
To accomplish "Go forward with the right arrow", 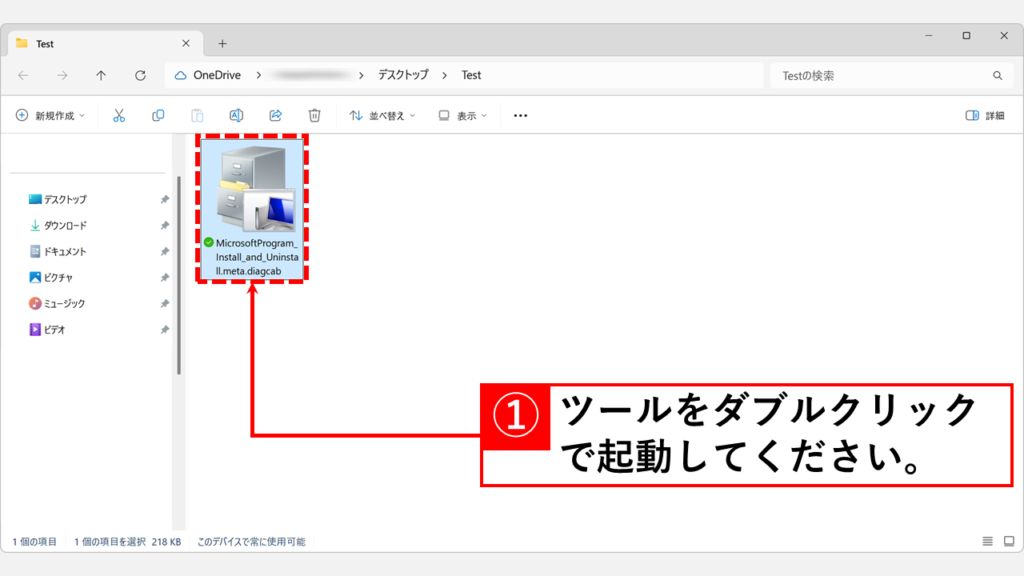I will pos(62,76).
